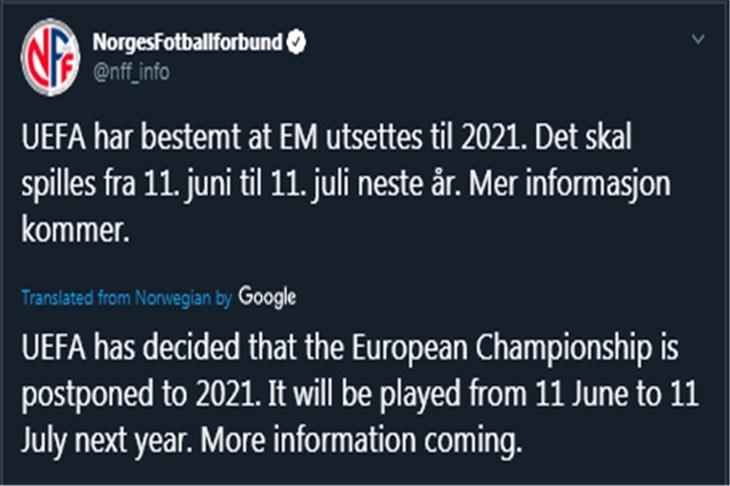Viewport: 730px width, 486px height.
Task: Open the Google logo next to translation
Action: coord(267,297)
